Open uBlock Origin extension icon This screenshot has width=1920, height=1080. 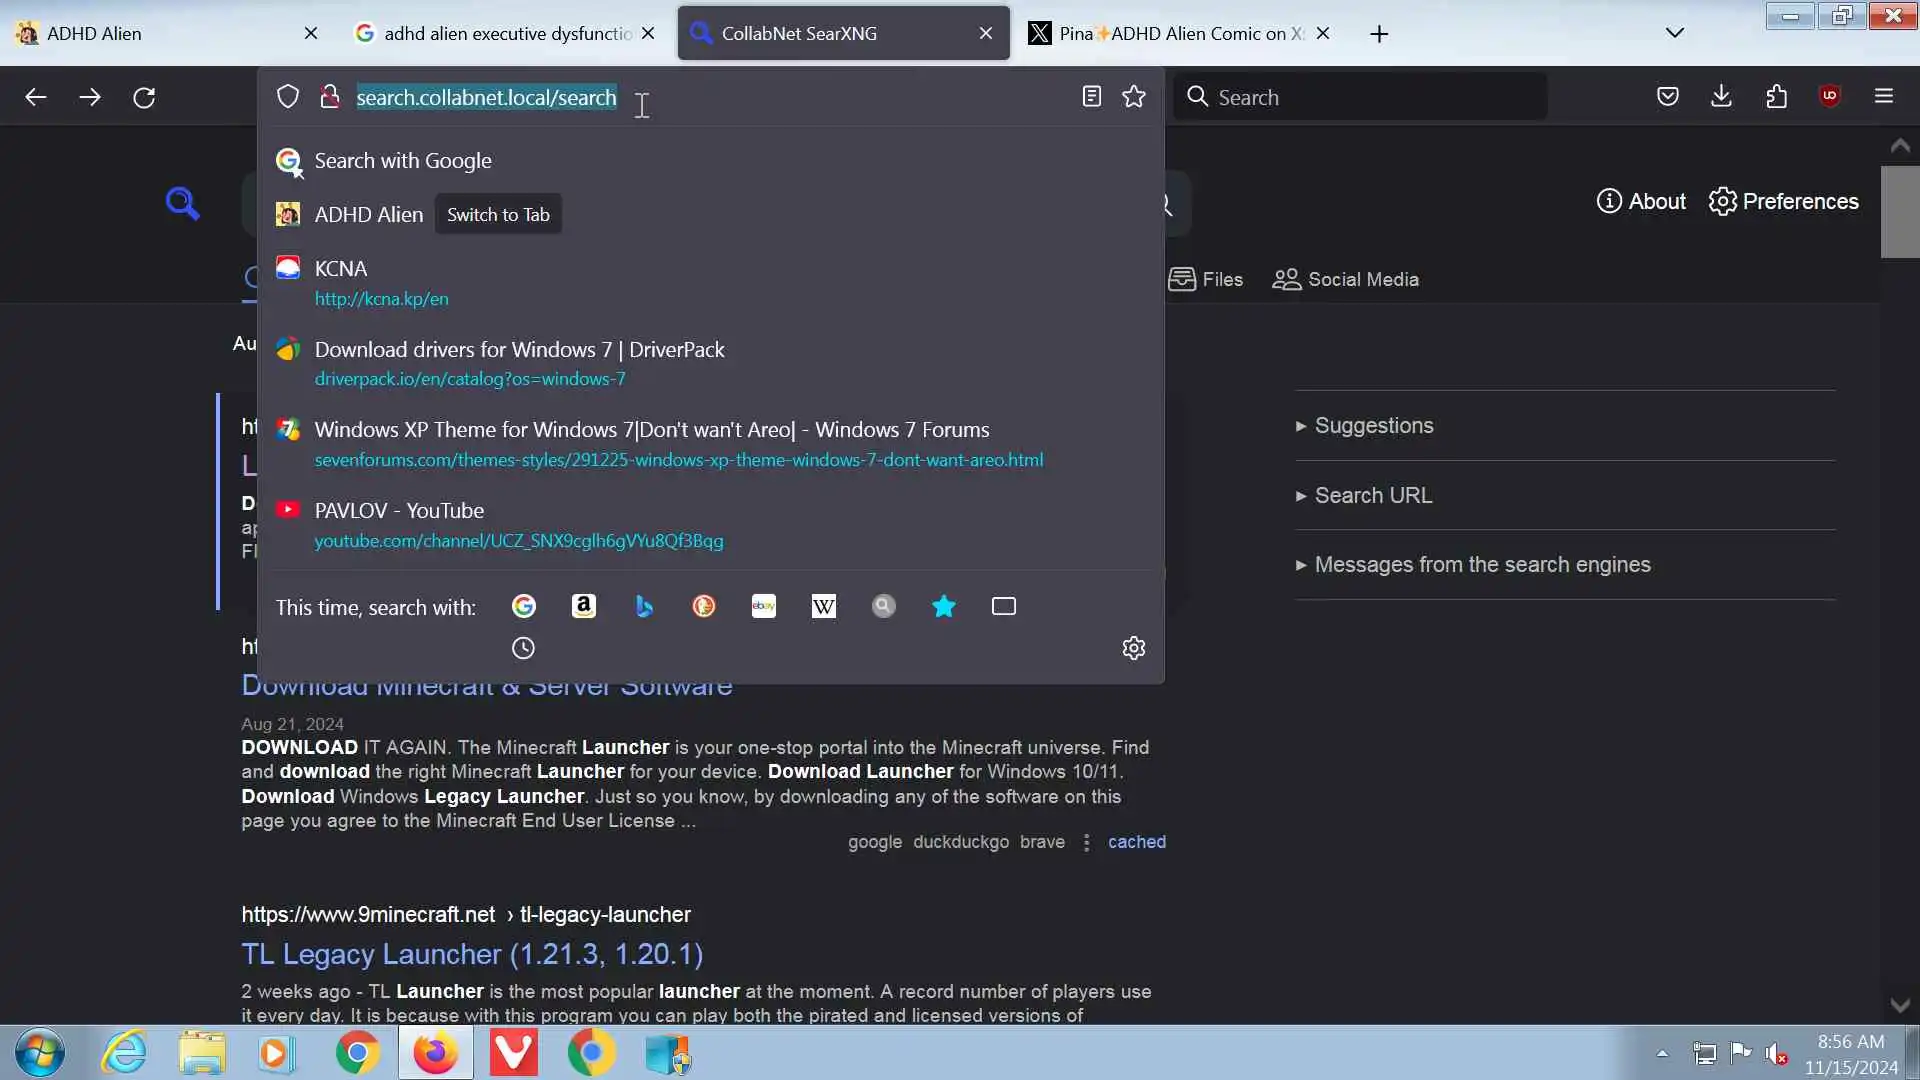1830,96
